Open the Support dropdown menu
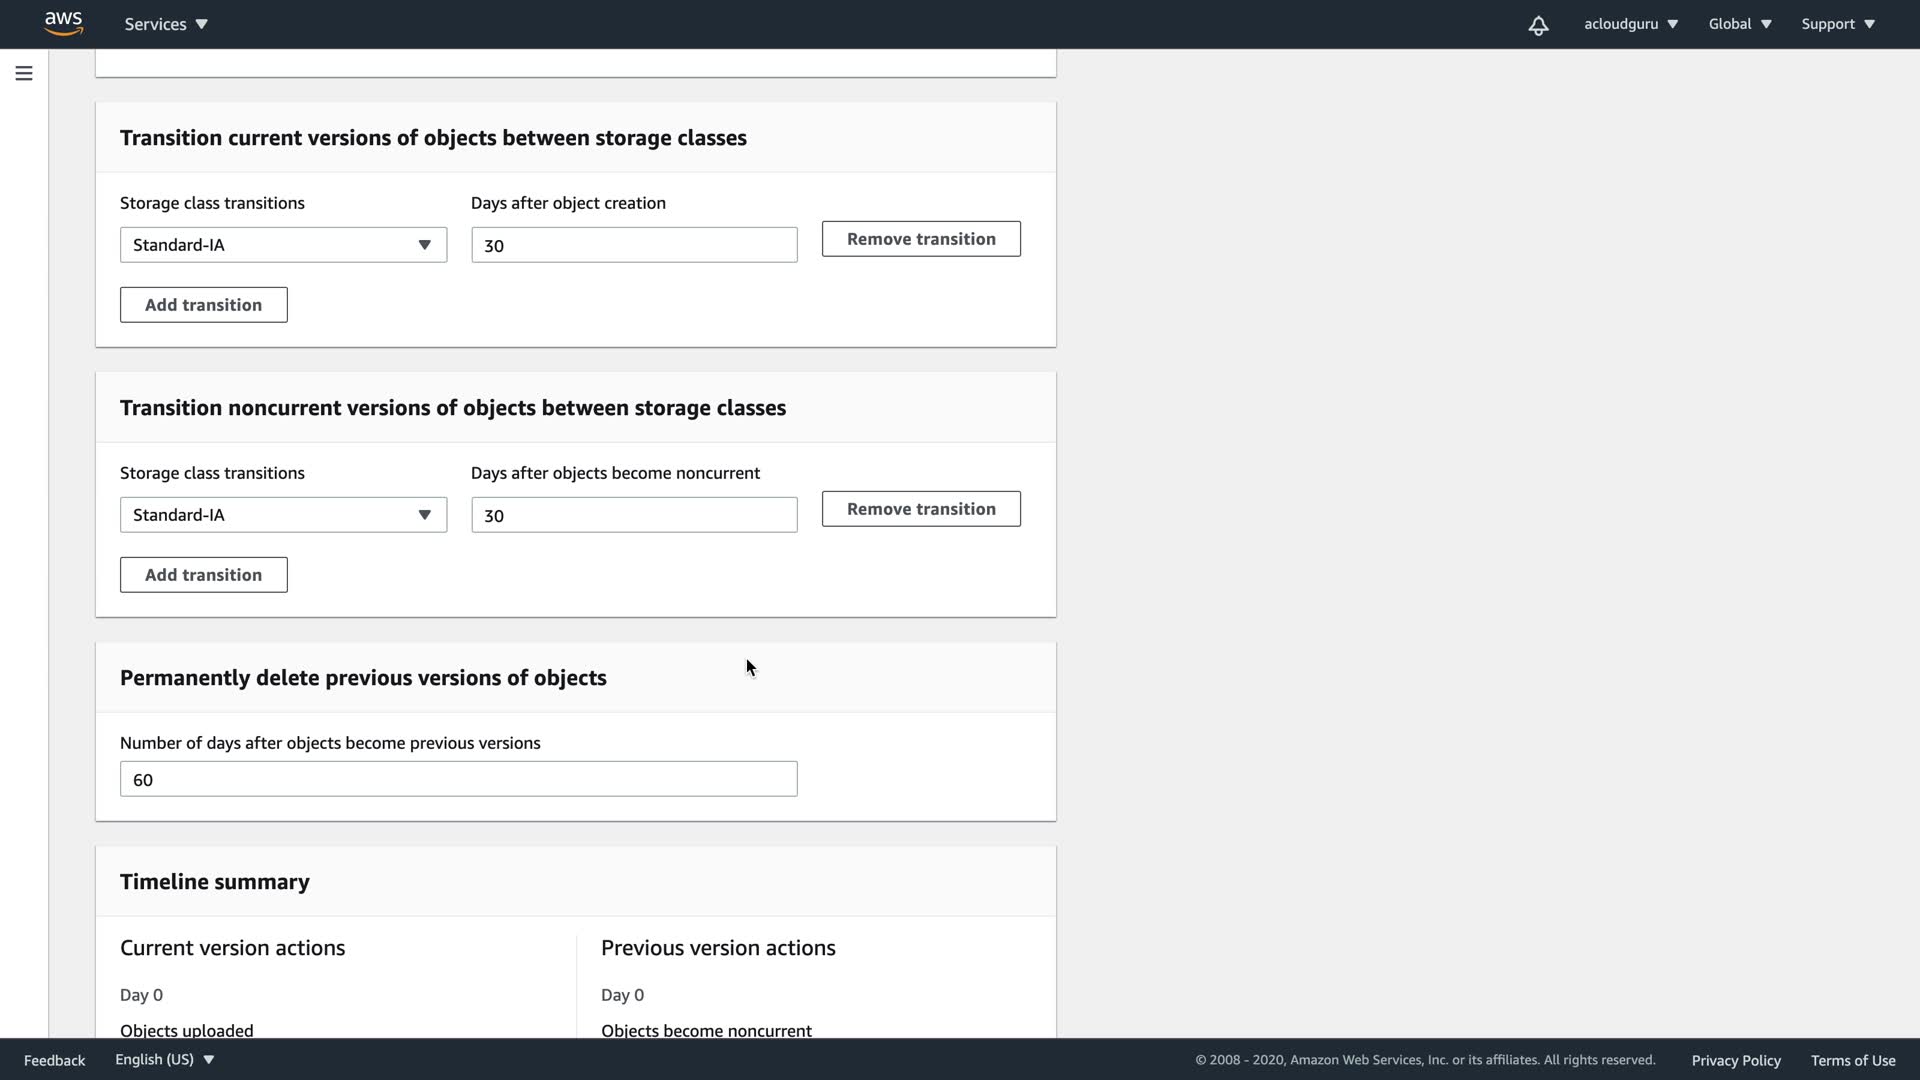Image resolution: width=1920 pixels, height=1080 pixels. click(x=1838, y=24)
